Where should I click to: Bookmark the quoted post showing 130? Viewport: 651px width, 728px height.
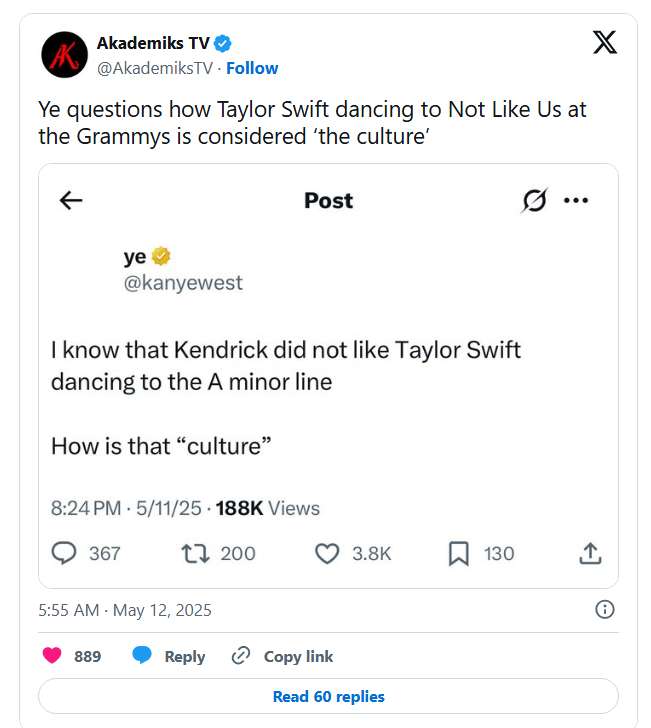(459, 553)
